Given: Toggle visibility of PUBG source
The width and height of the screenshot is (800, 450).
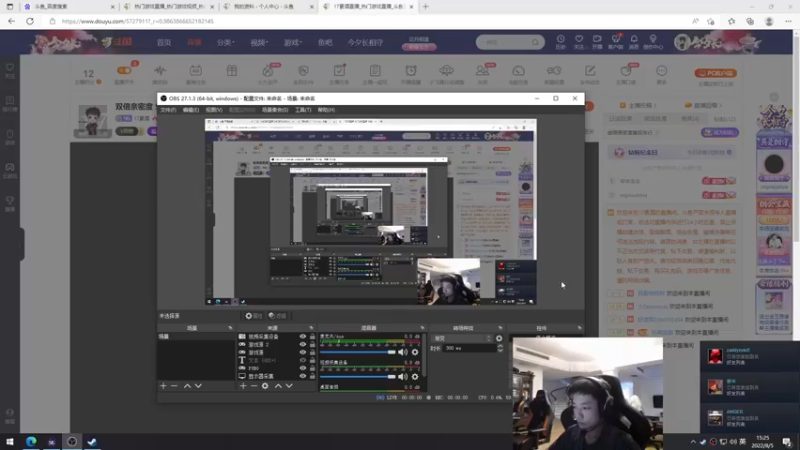Looking at the screenshot, I should pyautogui.click(x=303, y=368).
